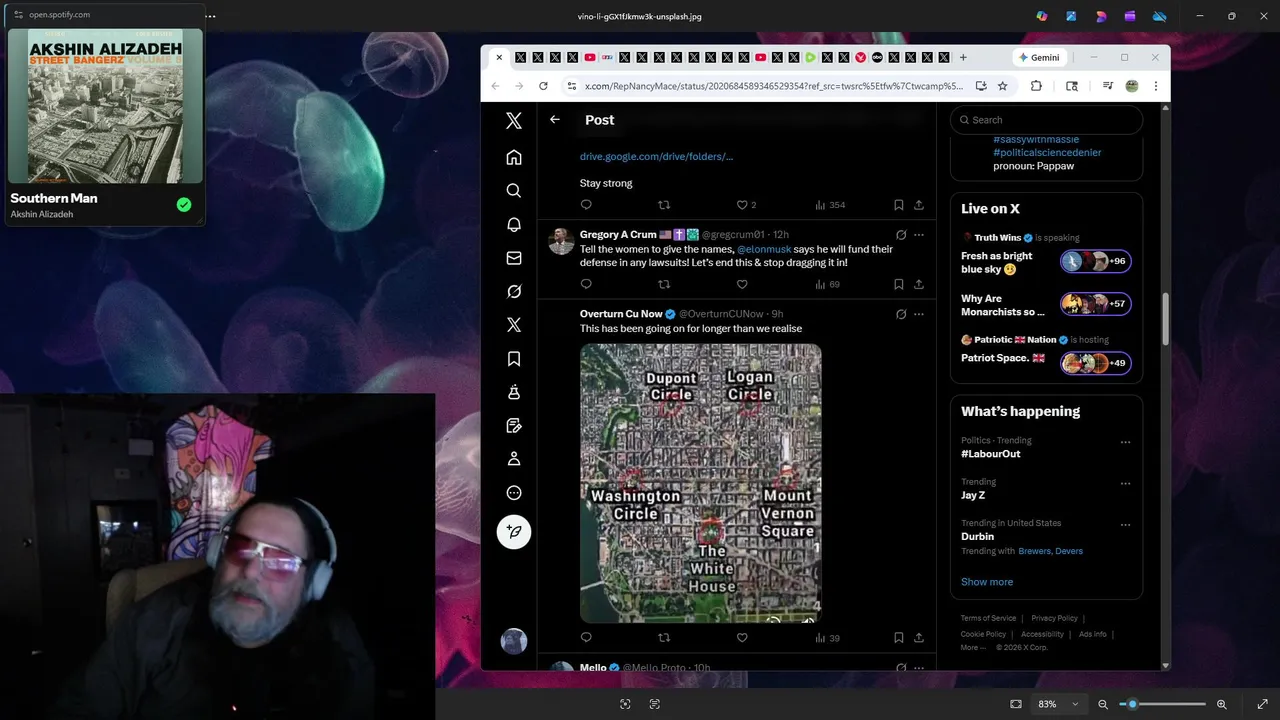The width and height of the screenshot is (1280, 720).
Task: Open Bookmarks icon in X sidebar
Action: (x=514, y=358)
